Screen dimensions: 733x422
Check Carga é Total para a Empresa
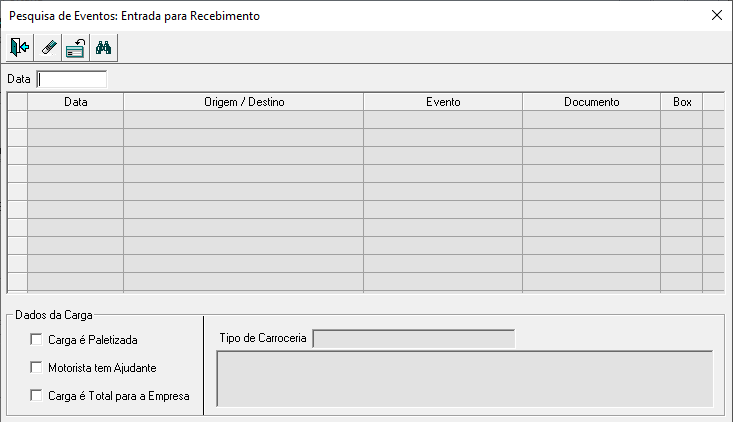tap(37, 396)
